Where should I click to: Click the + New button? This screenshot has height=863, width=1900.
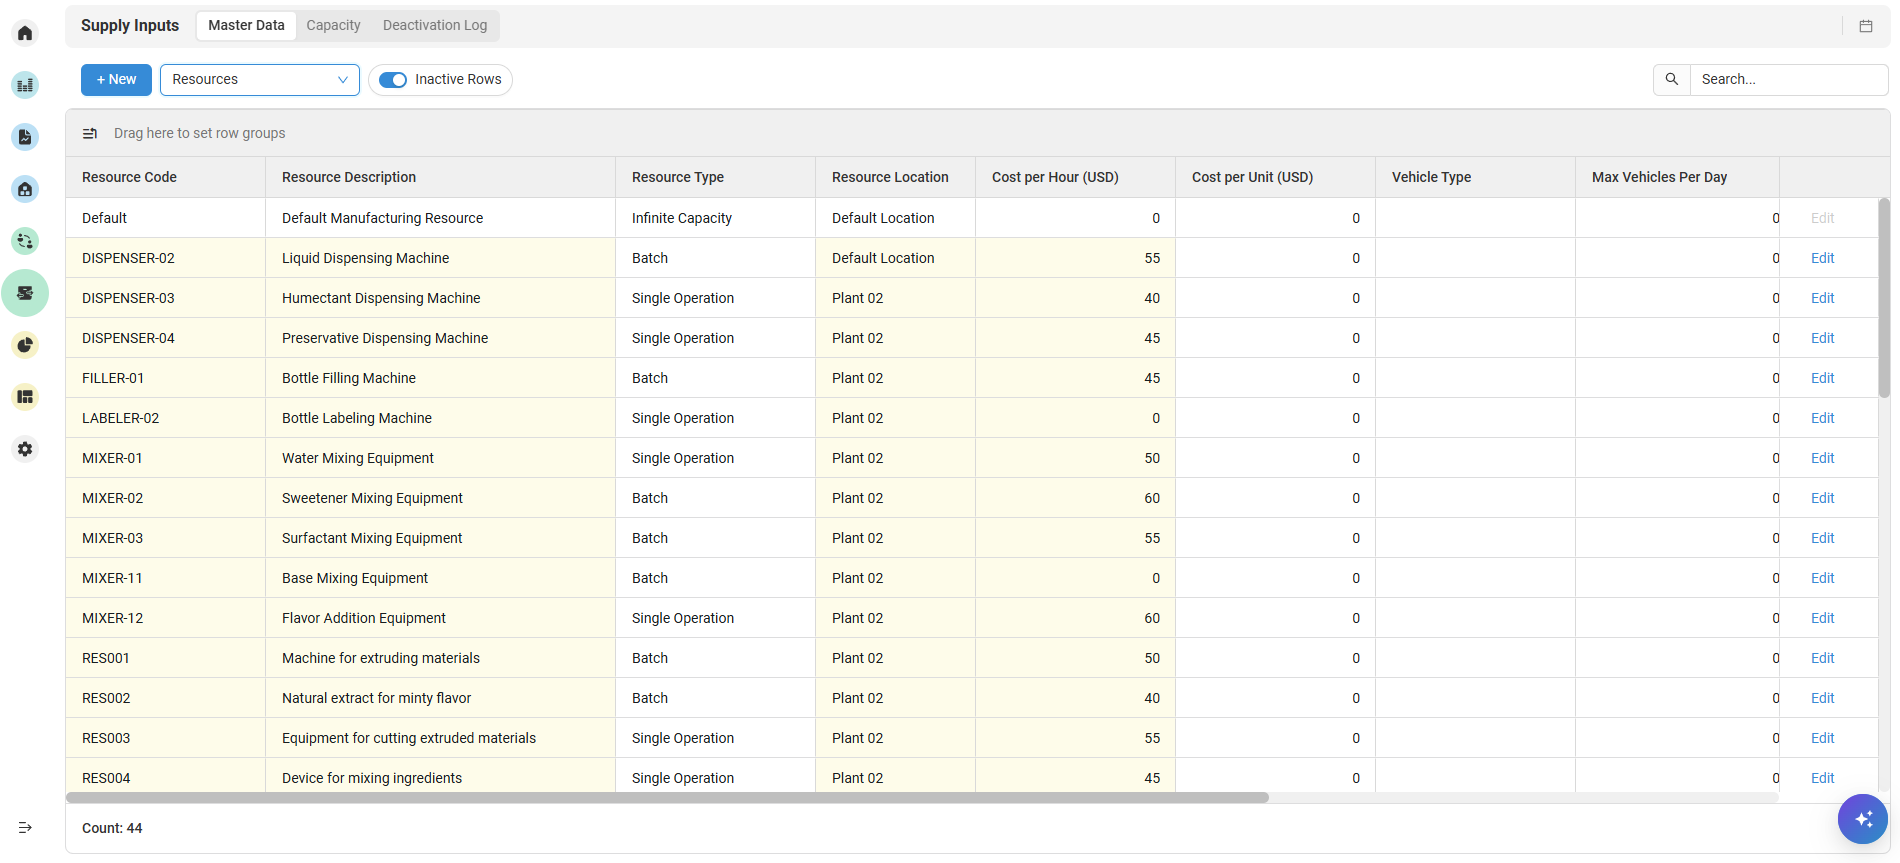pyautogui.click(x=116, y=80)
